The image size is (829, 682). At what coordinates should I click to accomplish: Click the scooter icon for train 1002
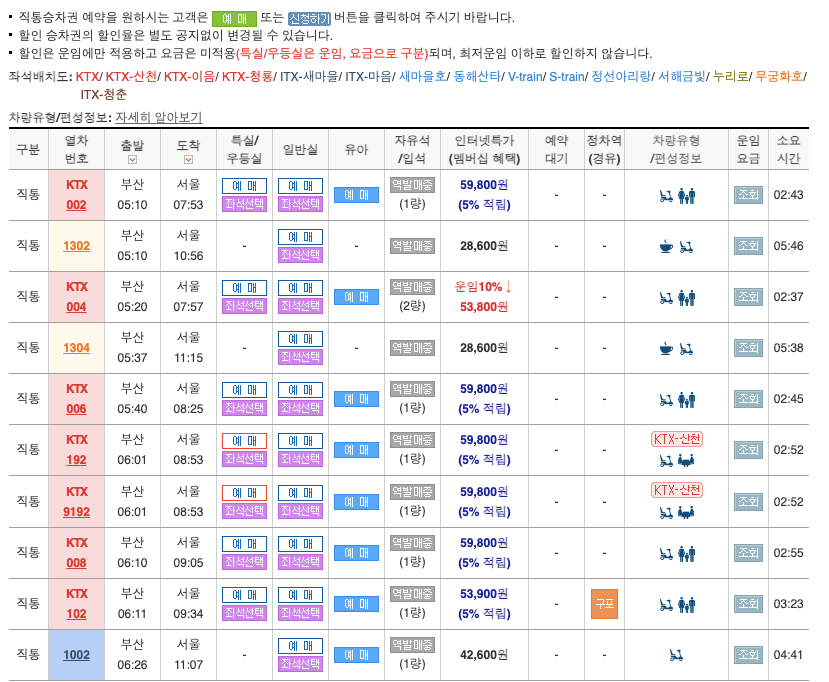click(676, 653)
